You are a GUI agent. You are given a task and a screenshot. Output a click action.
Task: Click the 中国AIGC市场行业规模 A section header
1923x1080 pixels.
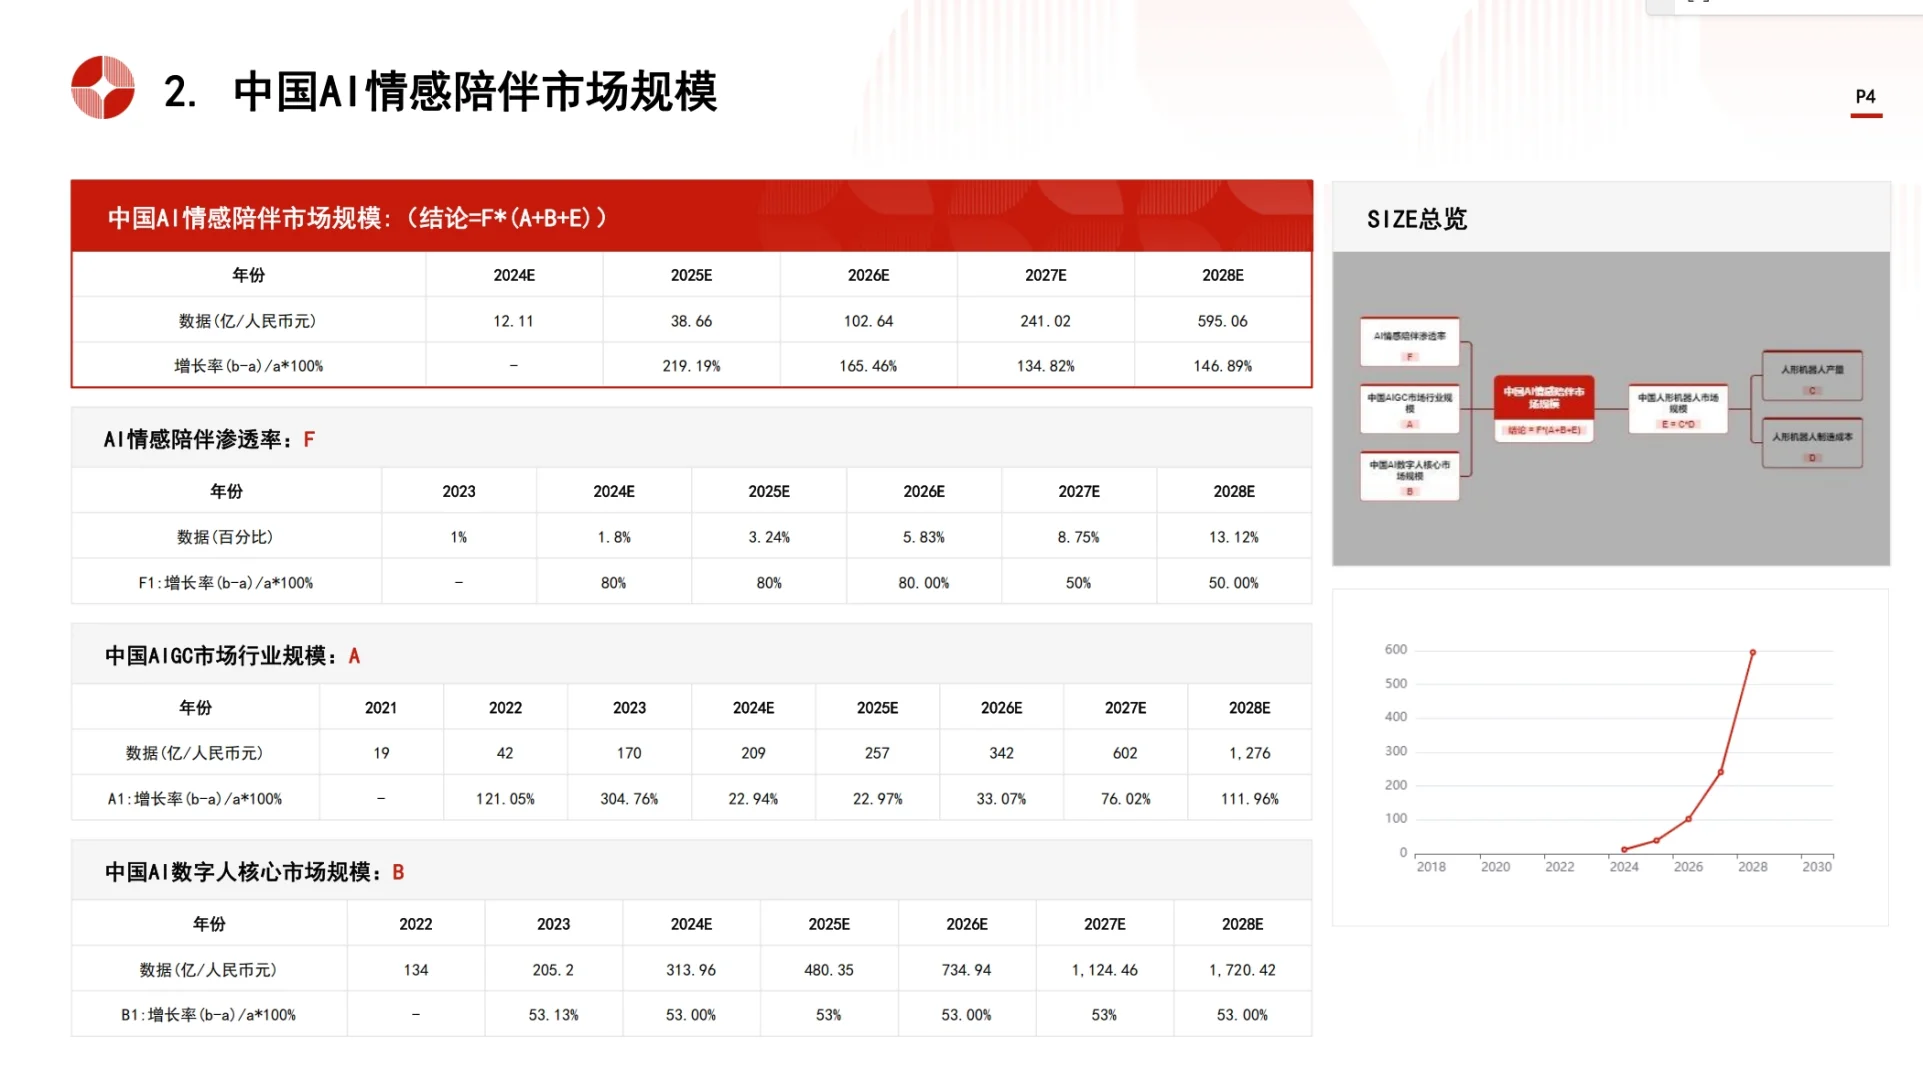(x=232, y=656)
